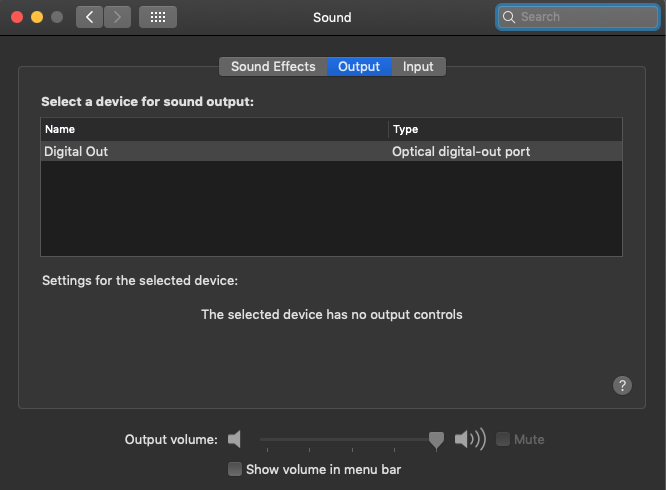Open the Input tab
The width and height of the screenshot is (666, 490).
coord(418,67)
